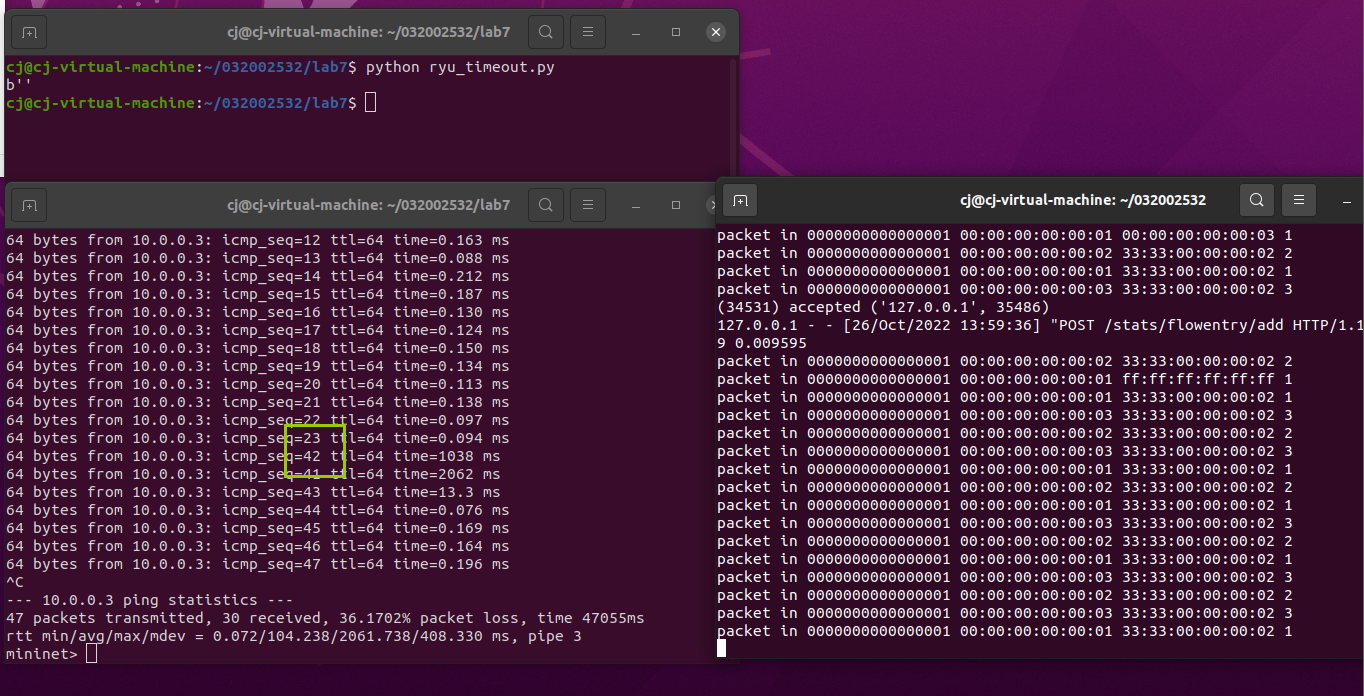Click the '9 0.009595' log line

pyautogui.click(x=762, y=343)
